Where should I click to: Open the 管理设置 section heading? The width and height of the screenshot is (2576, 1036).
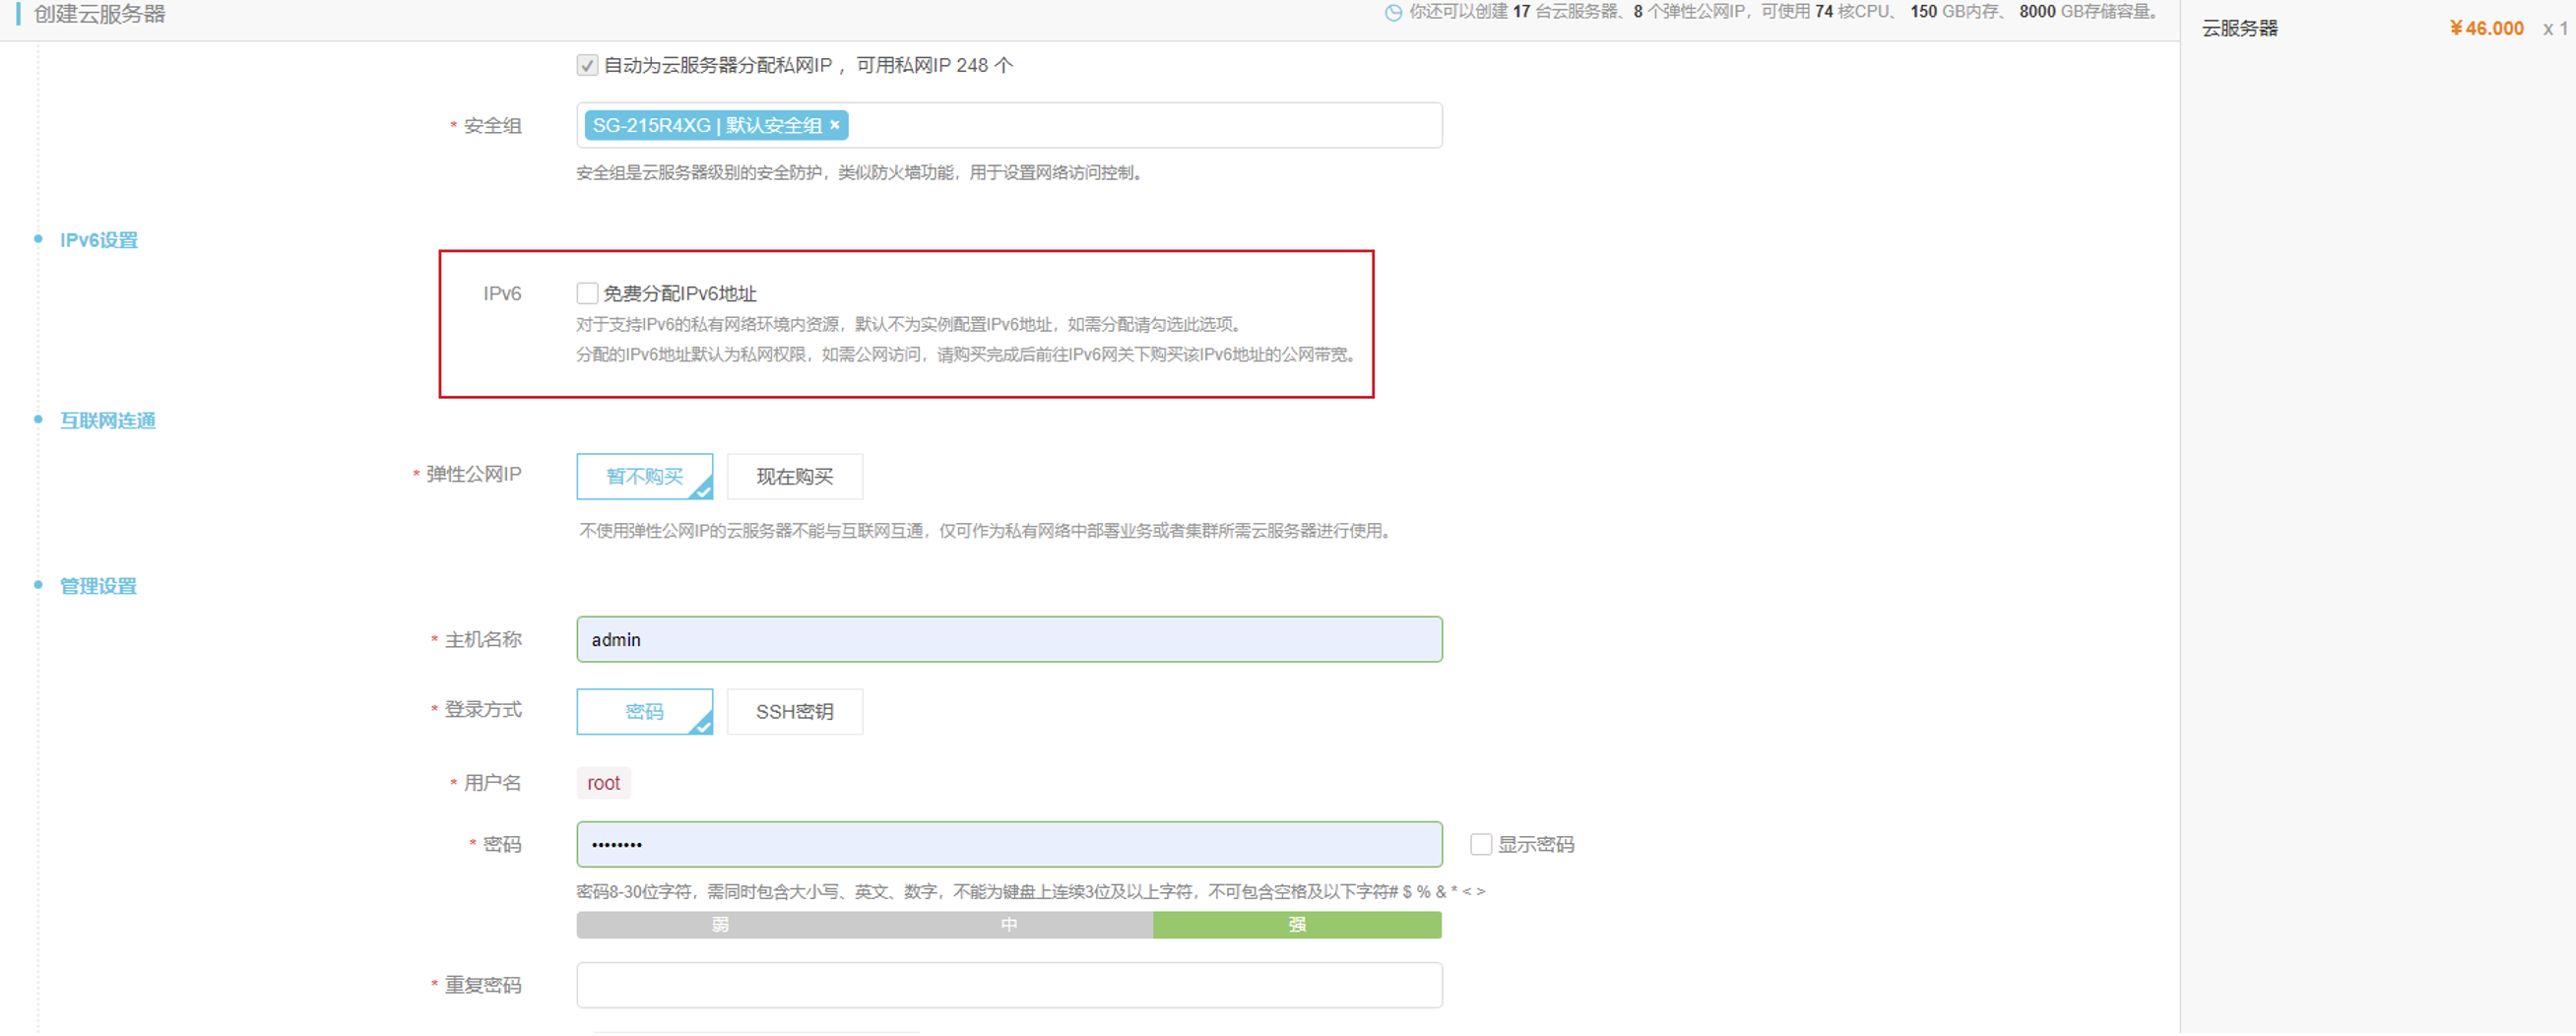click(98, 587)
